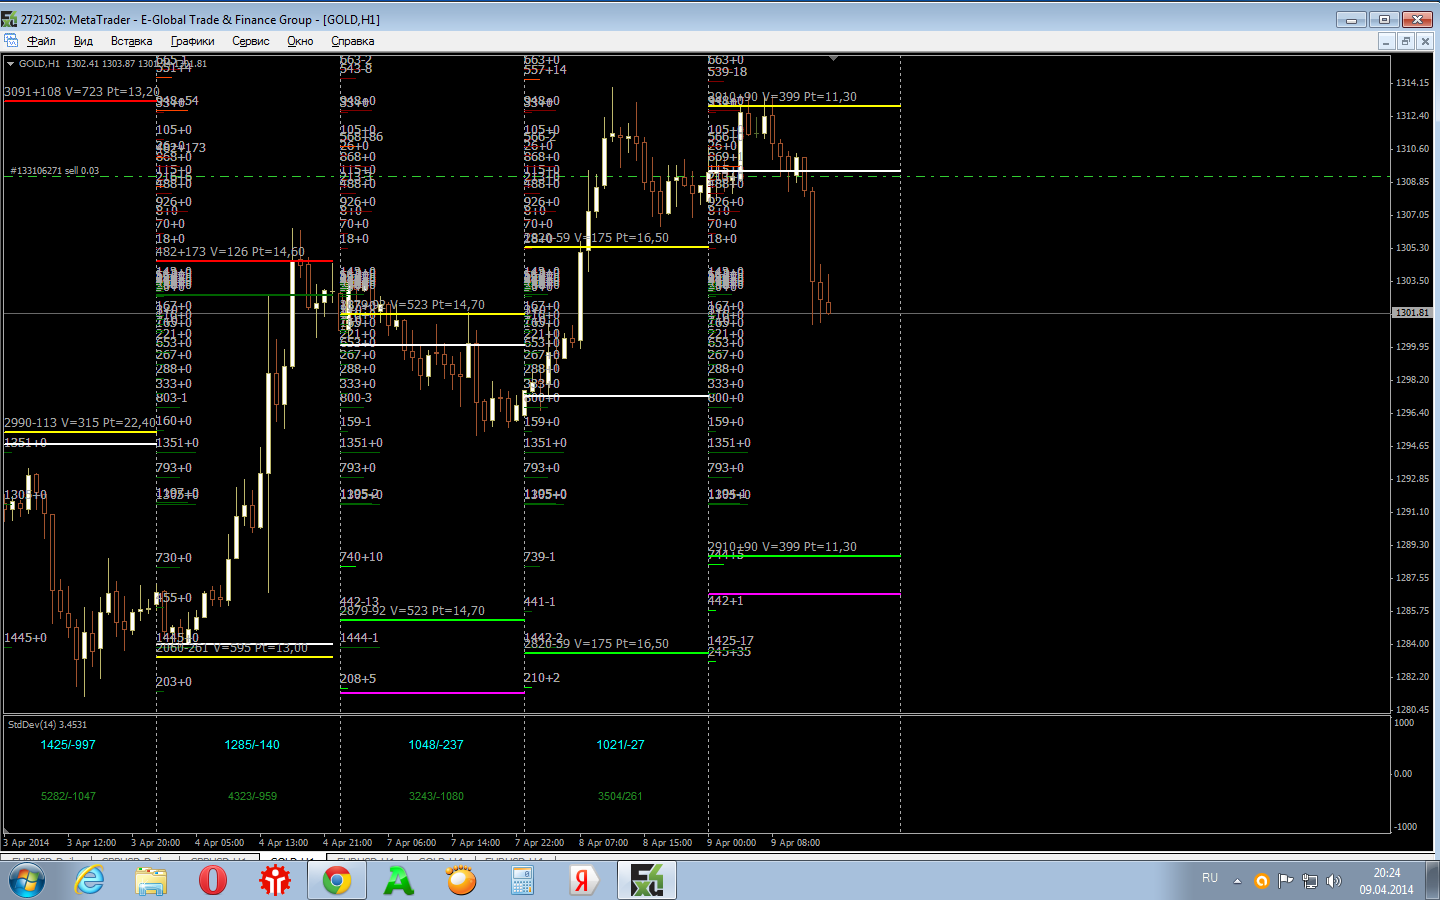
Task: Click the 1280.45 price scale value
Action: click(x=1412, y=710)
